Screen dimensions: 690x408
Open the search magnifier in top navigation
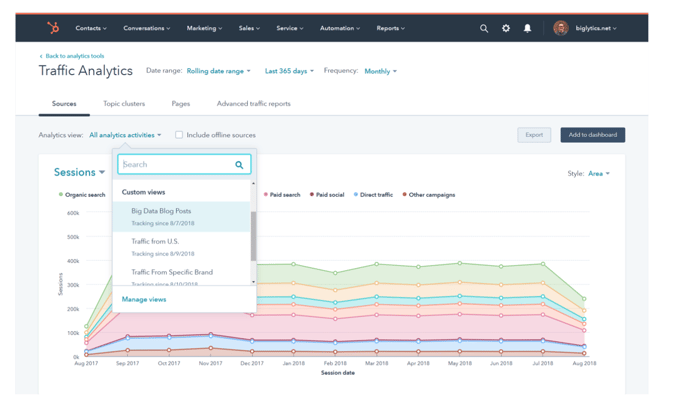pyautogui.click(x=484, y=29)
